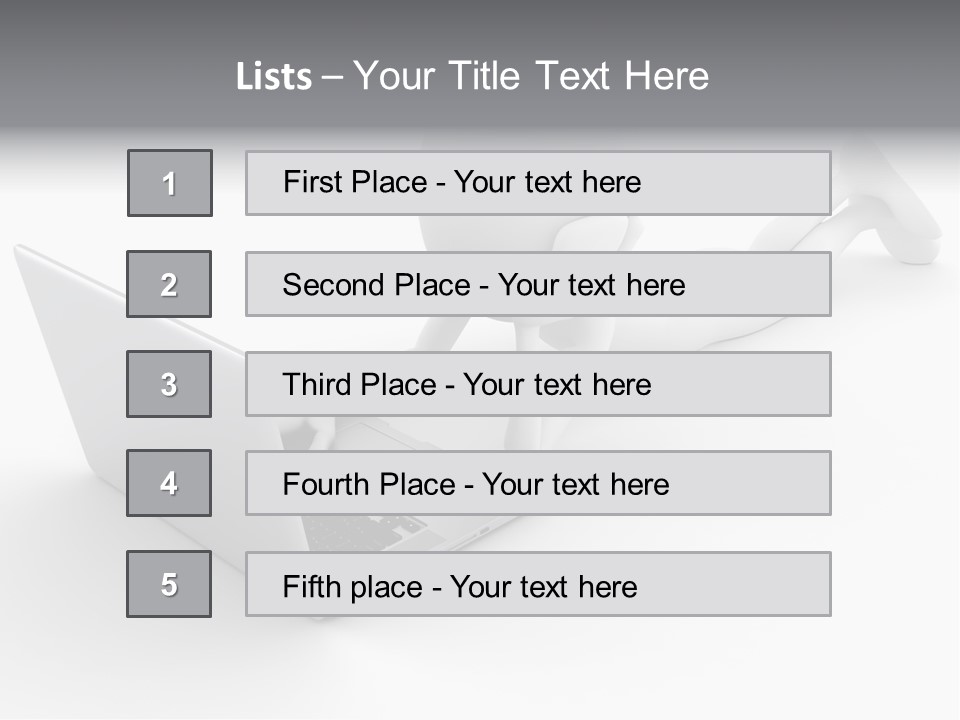This screenshot has width=960, height=720.
Task: Click the blank right end of the Fifth place bar
Action: pos(760,585)
